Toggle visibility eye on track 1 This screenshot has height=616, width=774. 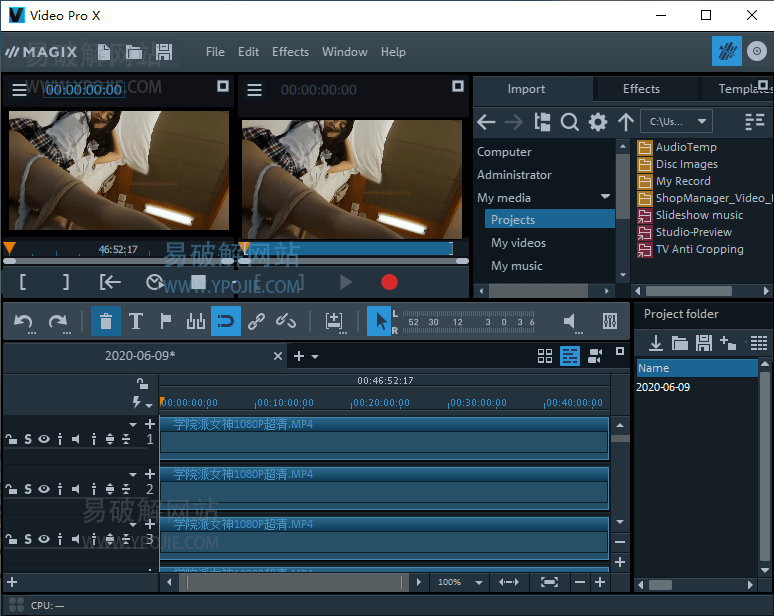pos(44,439)
